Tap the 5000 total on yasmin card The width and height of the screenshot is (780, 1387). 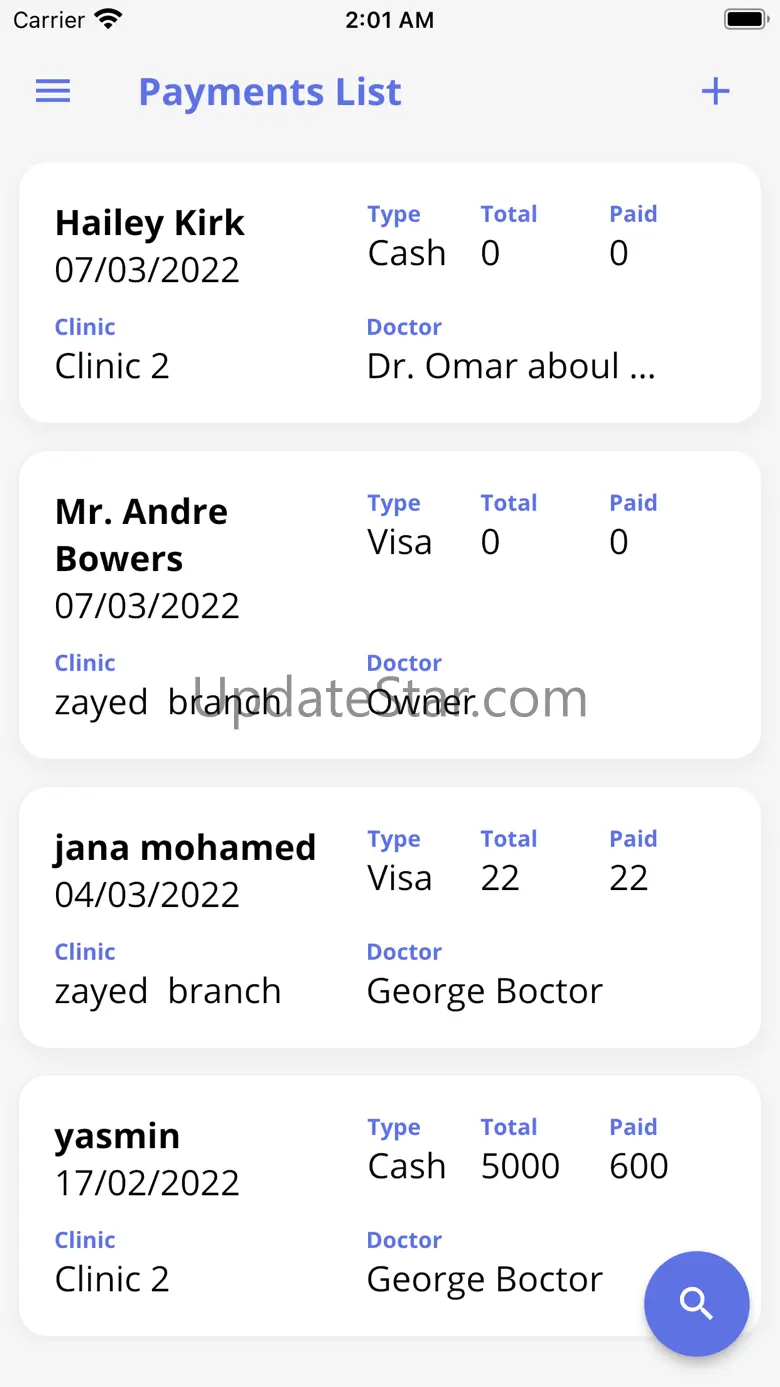tap(520, 1166)
